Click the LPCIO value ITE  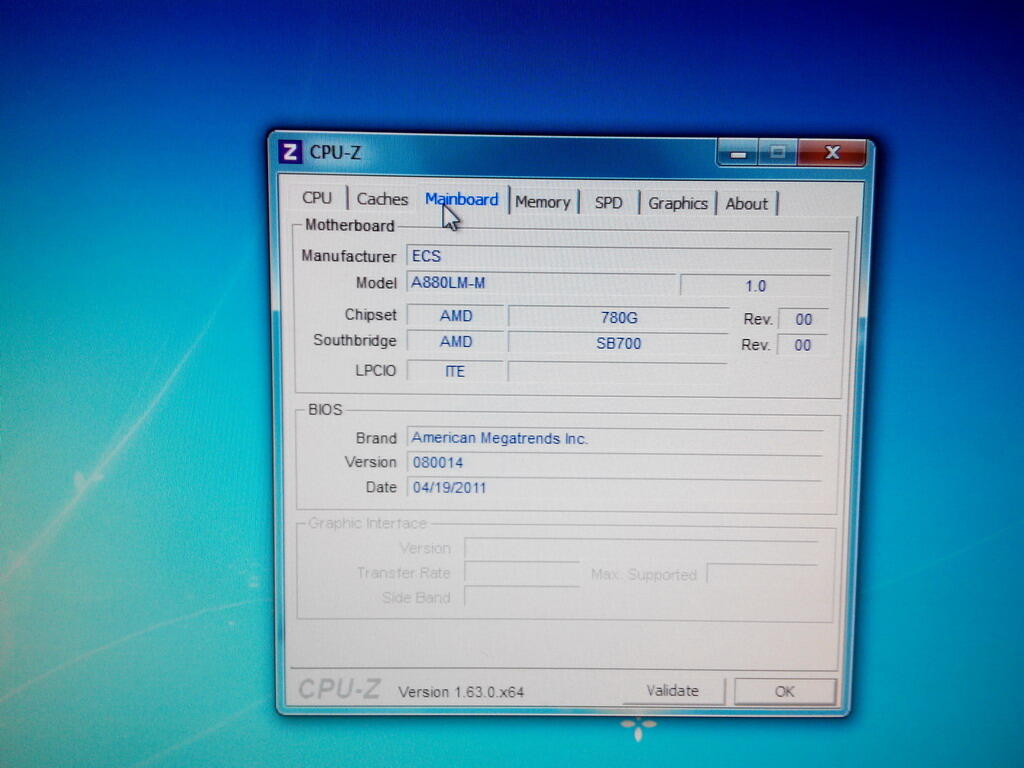455,371
